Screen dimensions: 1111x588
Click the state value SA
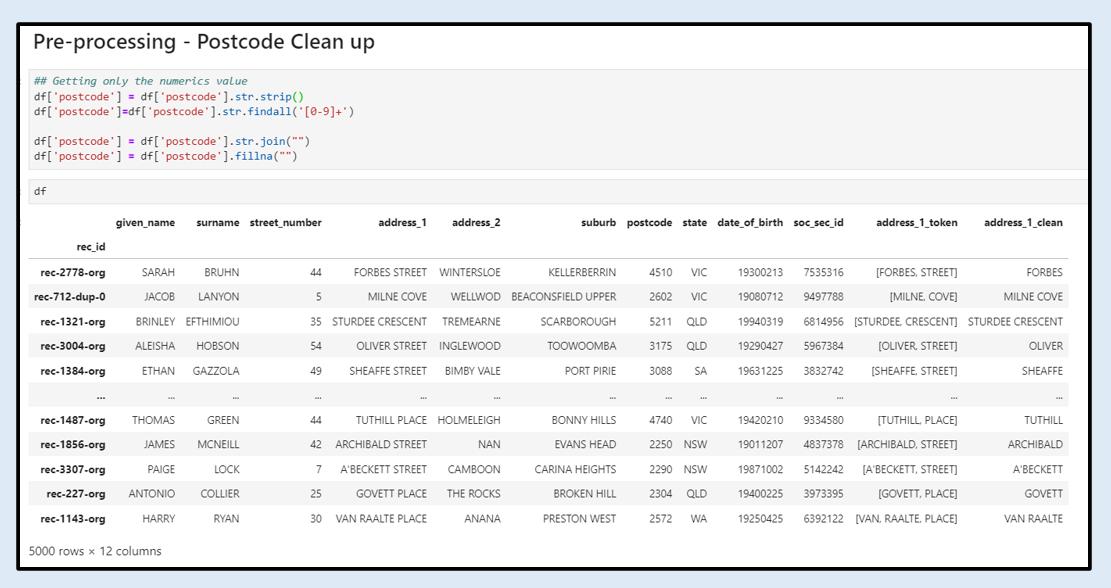(x=700, y=371)
